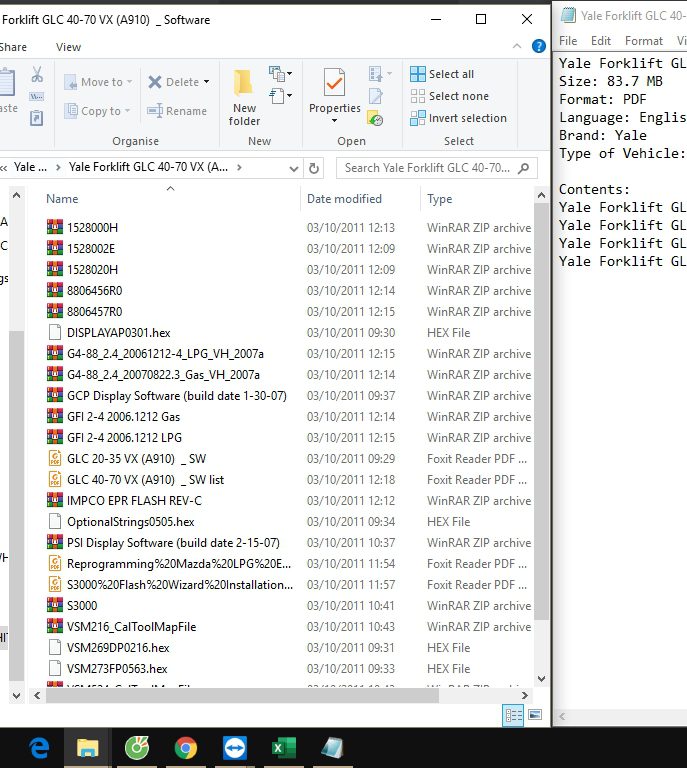Select GFI 2-4 2006.1212 LPG archive
The height and width of the screenshot is (768, 687).
point(124,437)
